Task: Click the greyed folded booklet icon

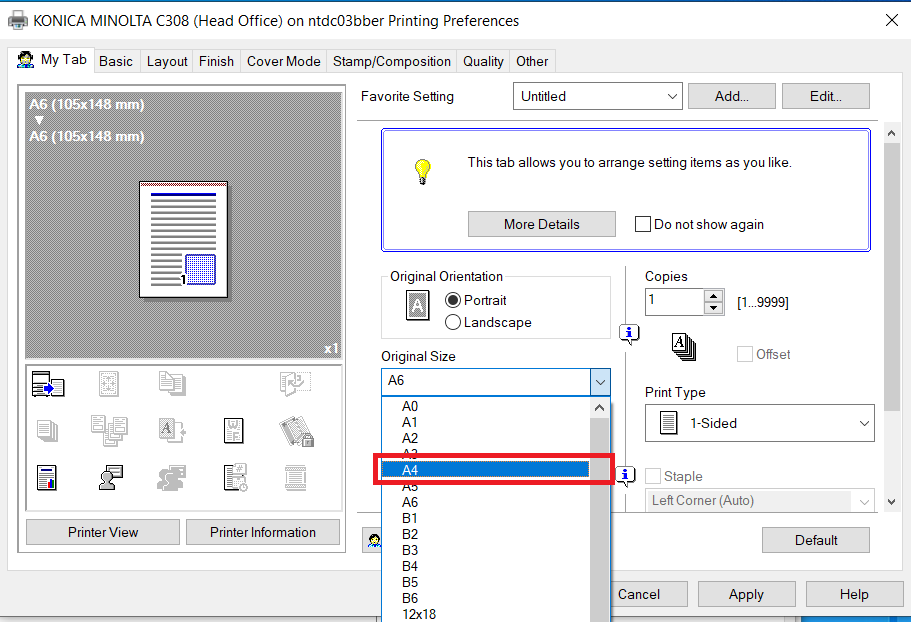Action: [295, 384]
